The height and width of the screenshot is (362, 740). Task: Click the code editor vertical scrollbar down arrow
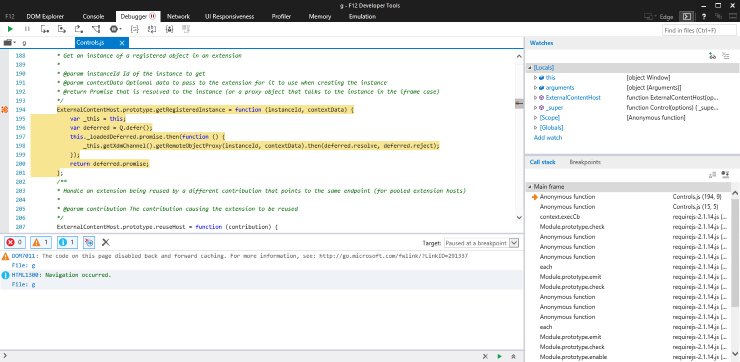coord(520,218)
